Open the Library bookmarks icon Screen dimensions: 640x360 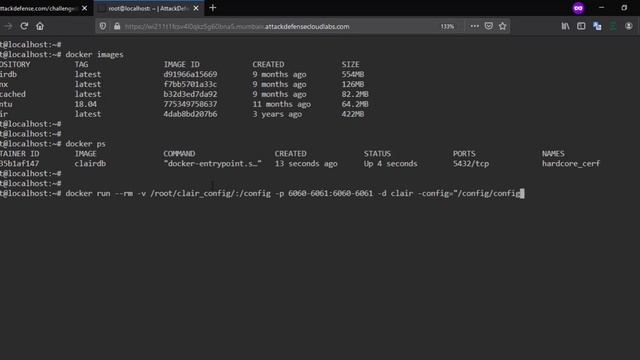tap(565, 26)
